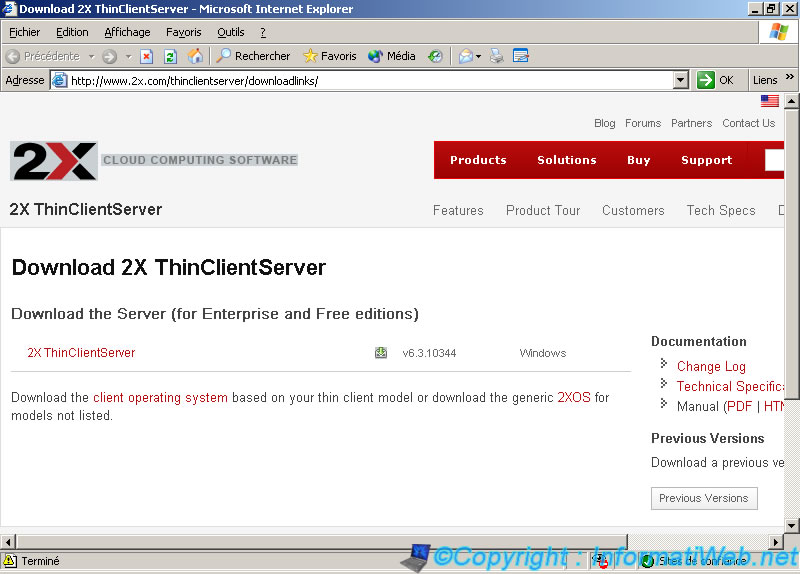Viewport: 800px width, 574px height.
Task: Click the version text v6.3.10344
Action: 429,353
